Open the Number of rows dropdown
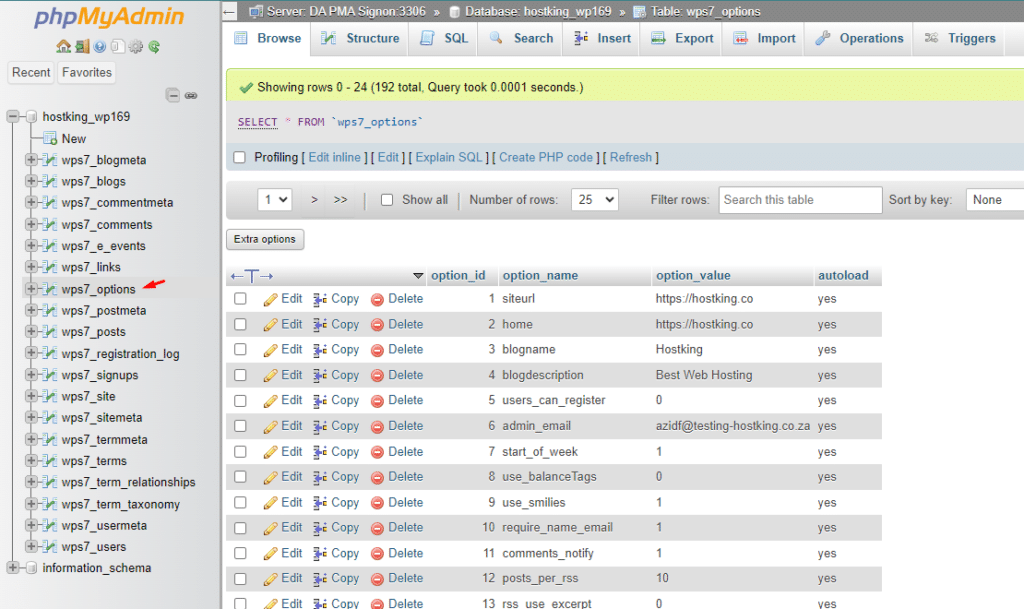 pos(594,200)
